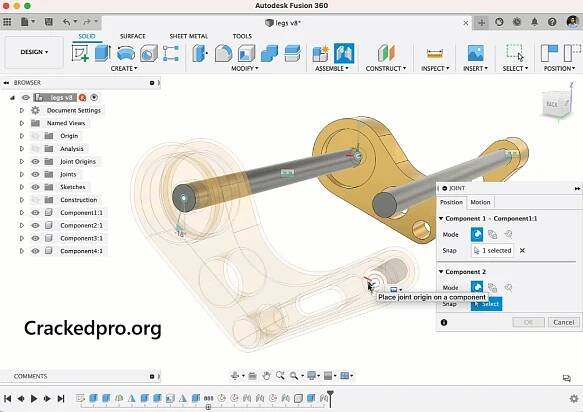Select the Measure tool

[435, 53]
